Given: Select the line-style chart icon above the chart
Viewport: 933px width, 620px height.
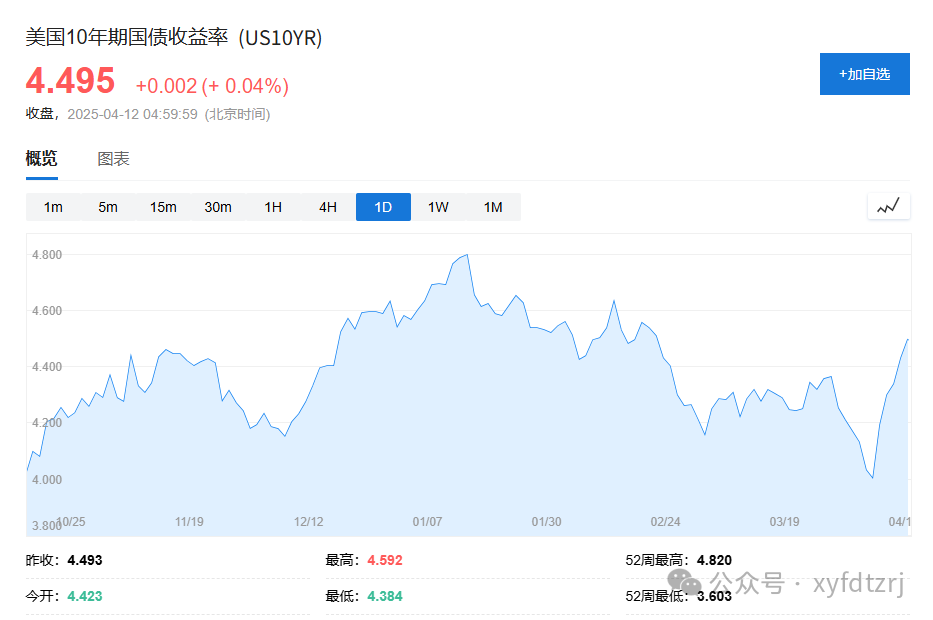Looking at the screenshot, I should pos(887,206).
